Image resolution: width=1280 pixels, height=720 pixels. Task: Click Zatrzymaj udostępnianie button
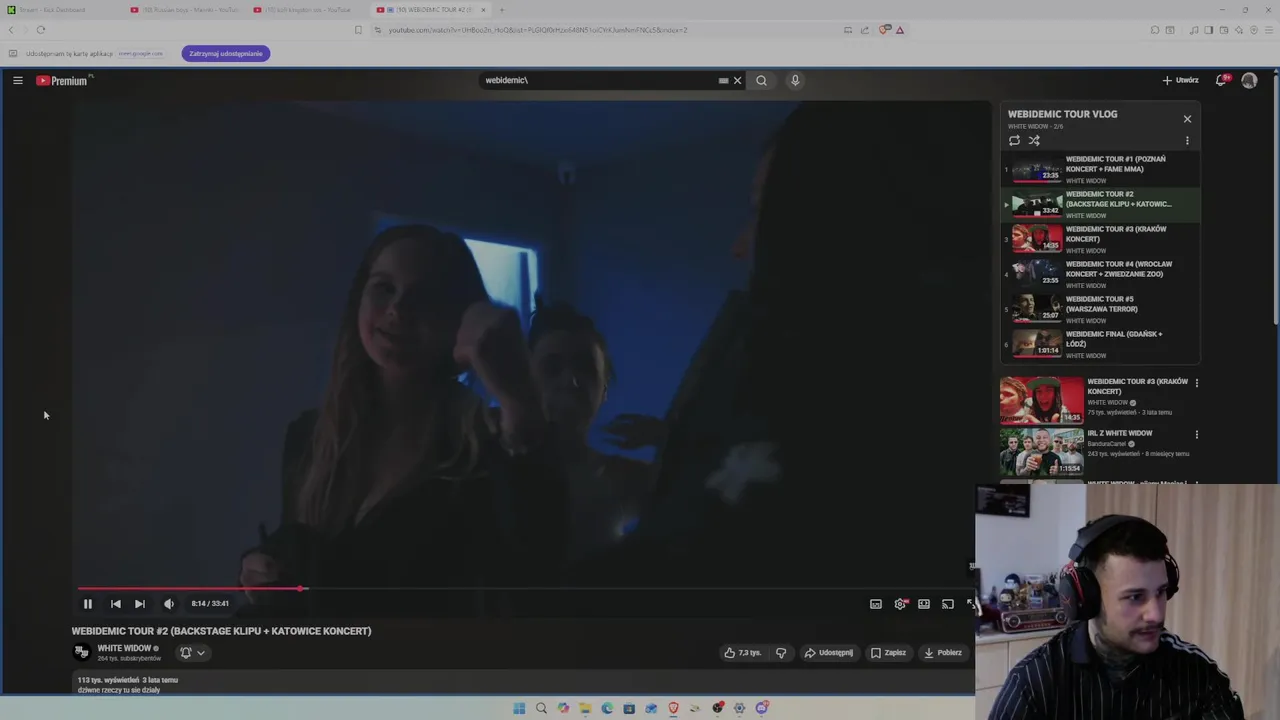pyautogui.click(x=226, y=53)
